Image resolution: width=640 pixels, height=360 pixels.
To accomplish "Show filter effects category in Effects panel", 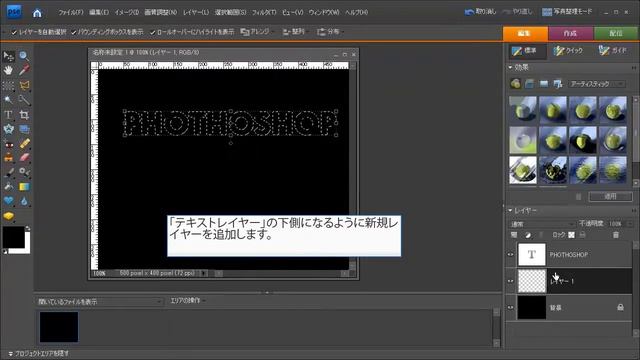I will click(516, 84).
